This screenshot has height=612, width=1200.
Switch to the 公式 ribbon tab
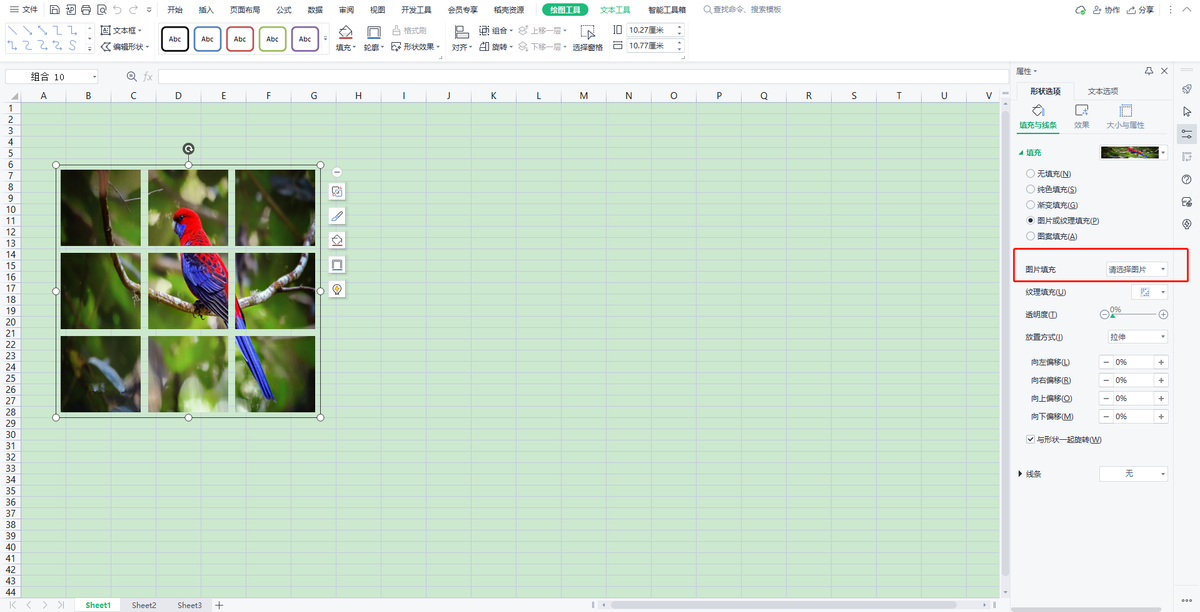284,9
